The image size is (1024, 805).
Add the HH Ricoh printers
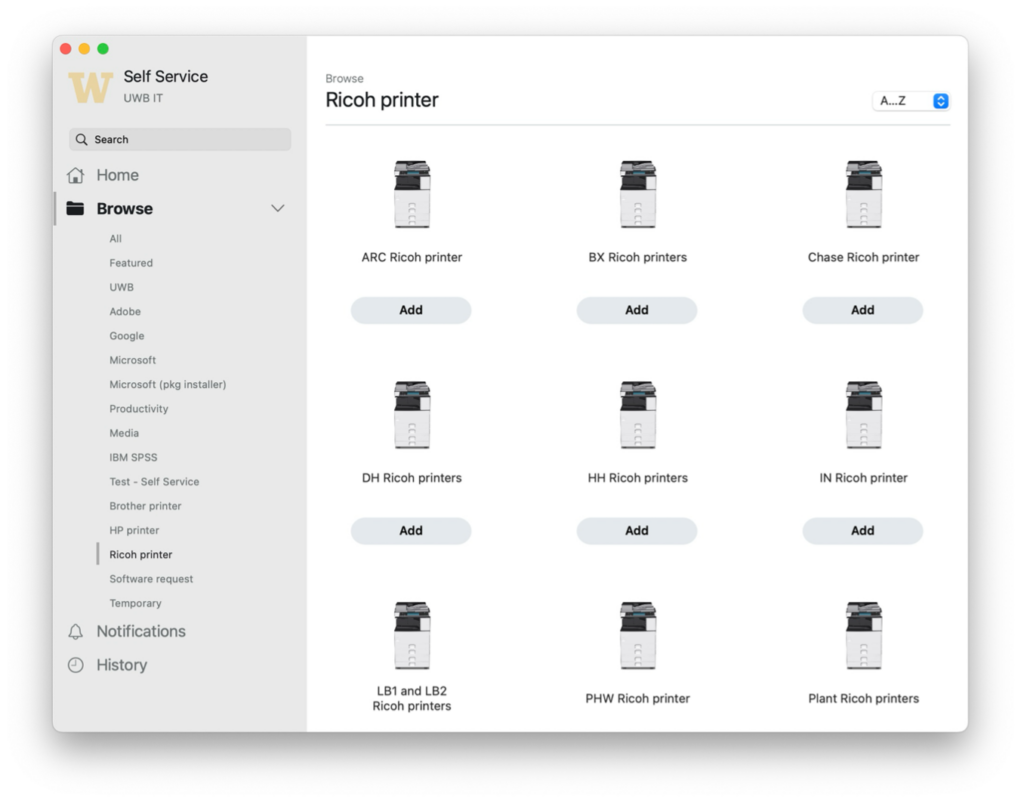pos(637,531)
